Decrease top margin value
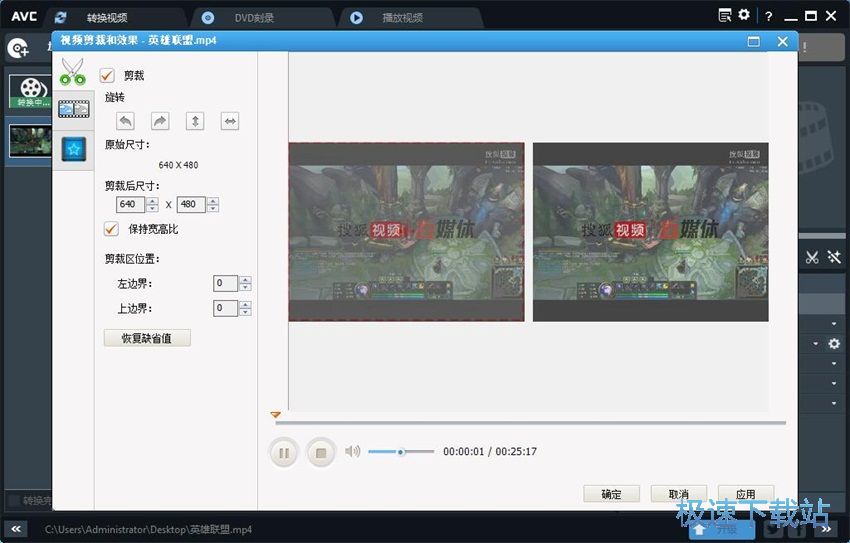 (x=246, y=312)
